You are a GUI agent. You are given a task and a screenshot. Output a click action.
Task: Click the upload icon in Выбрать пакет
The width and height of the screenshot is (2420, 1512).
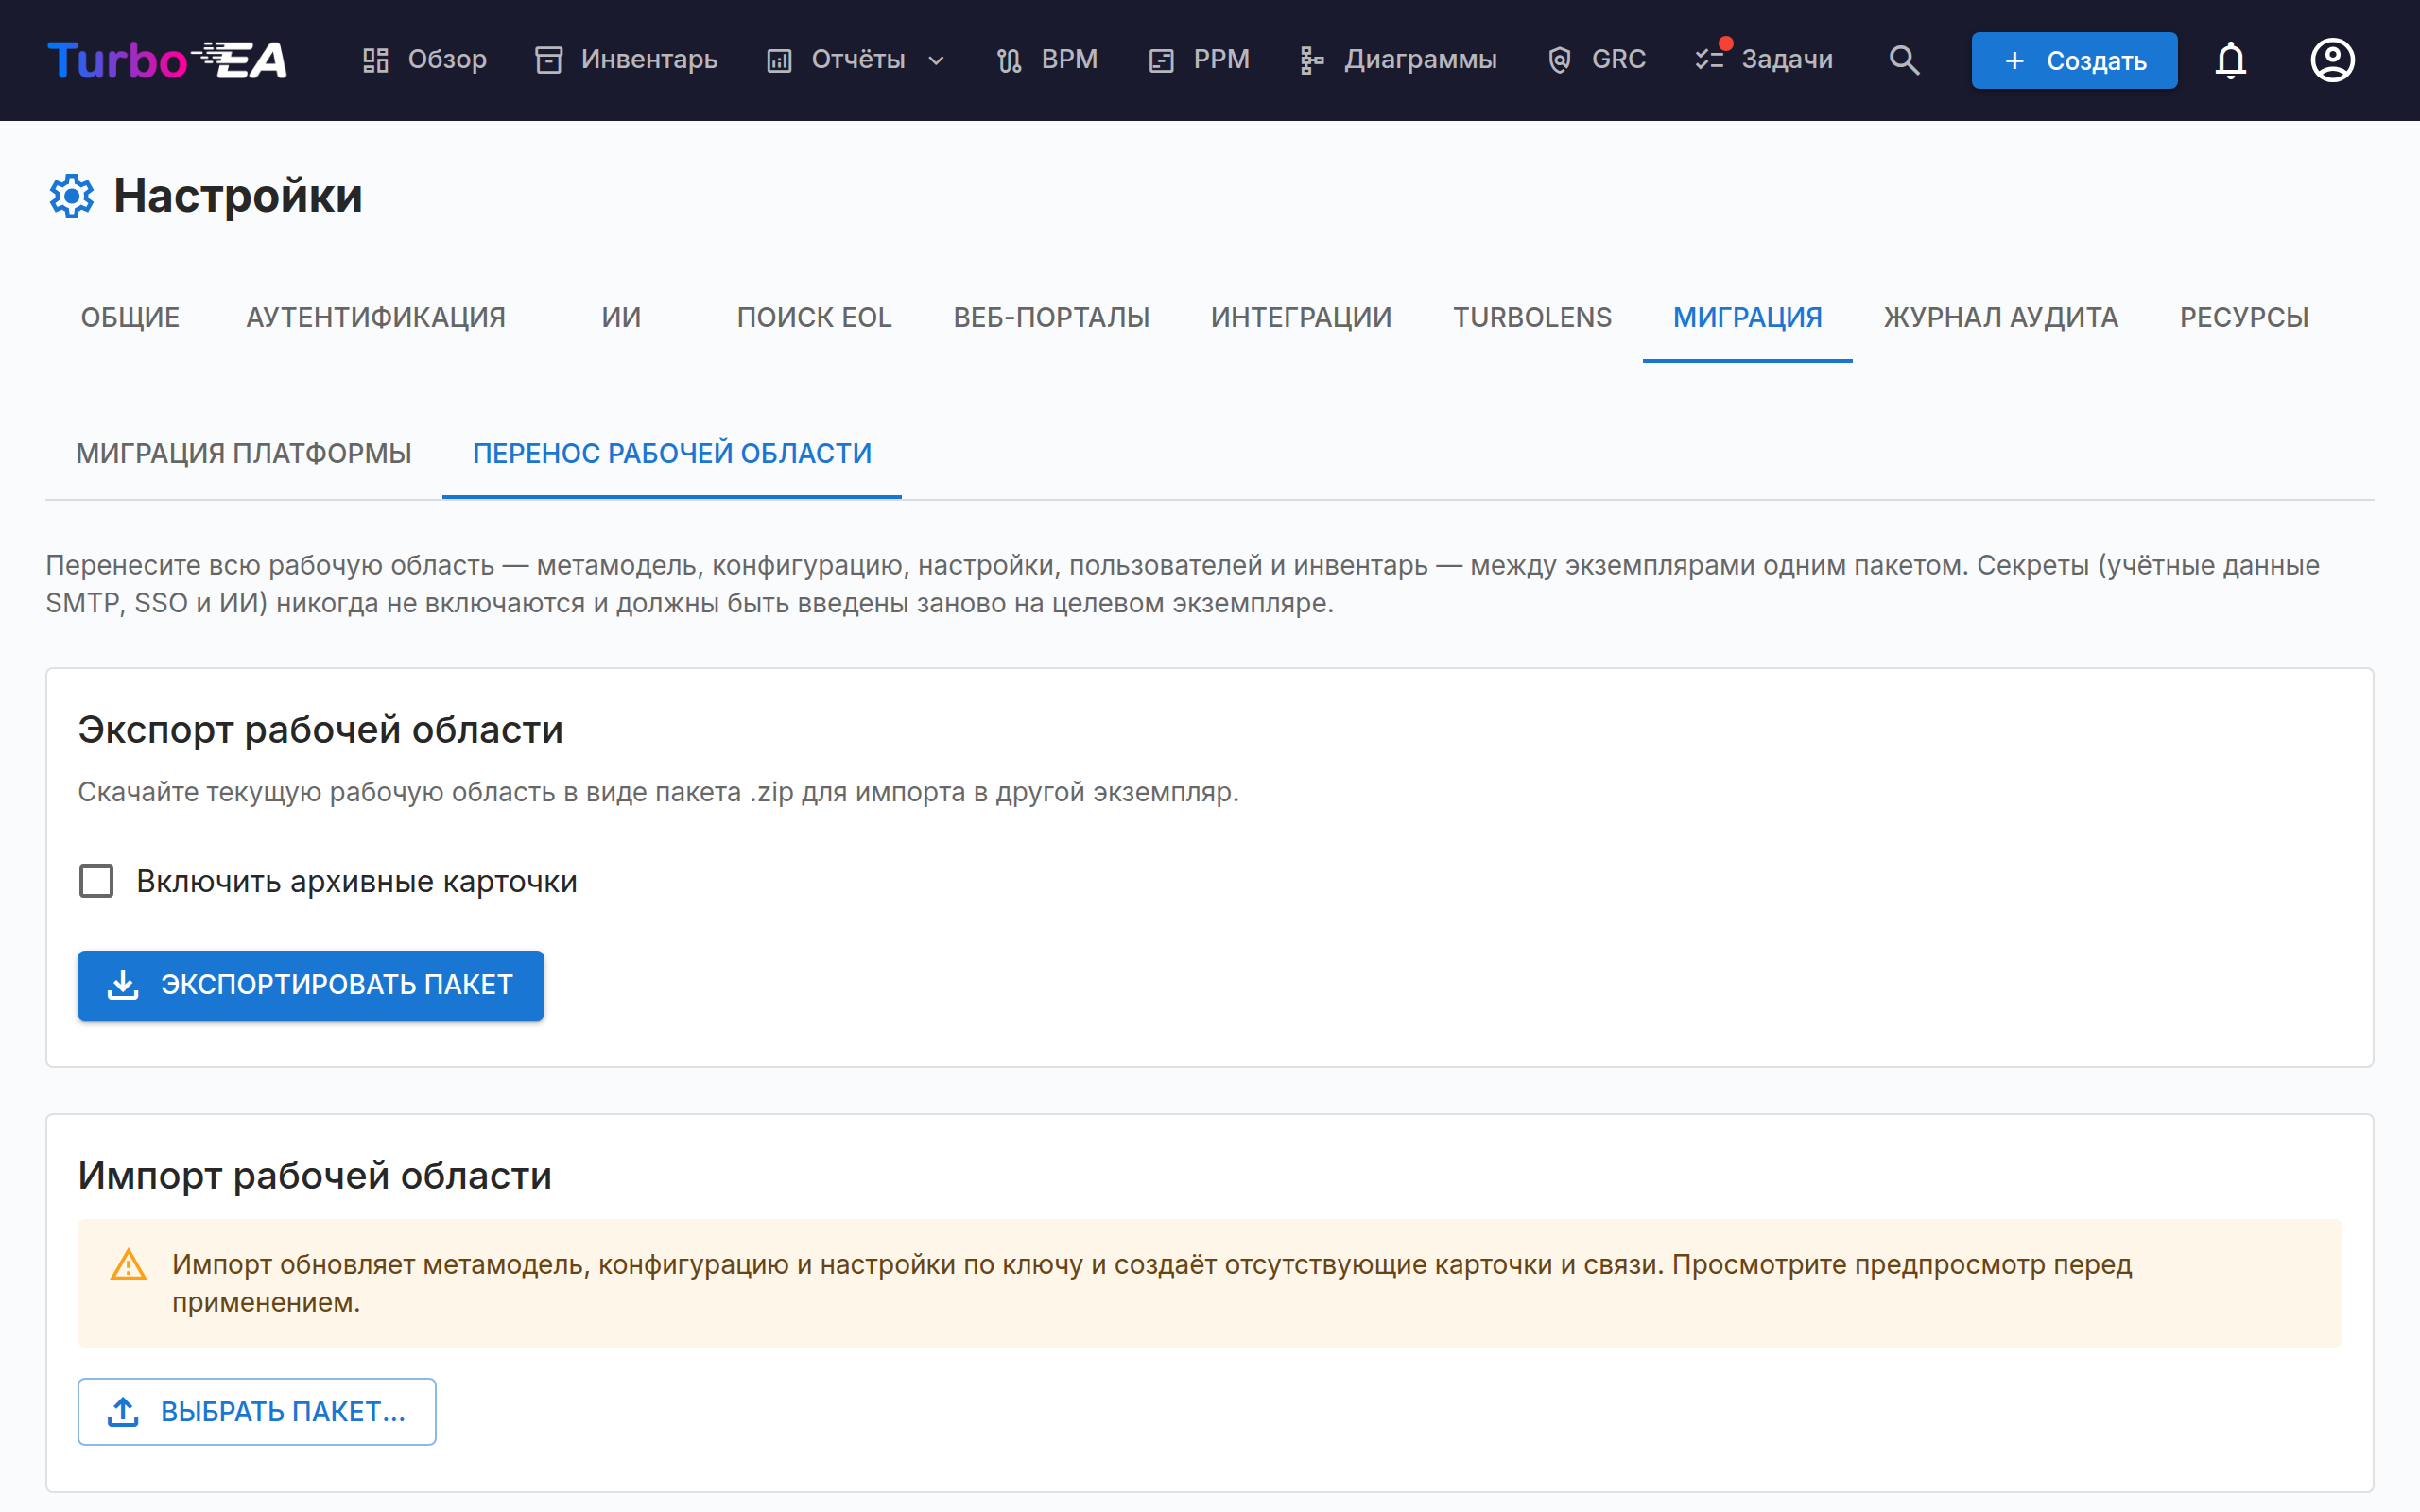click(123, 1411)
